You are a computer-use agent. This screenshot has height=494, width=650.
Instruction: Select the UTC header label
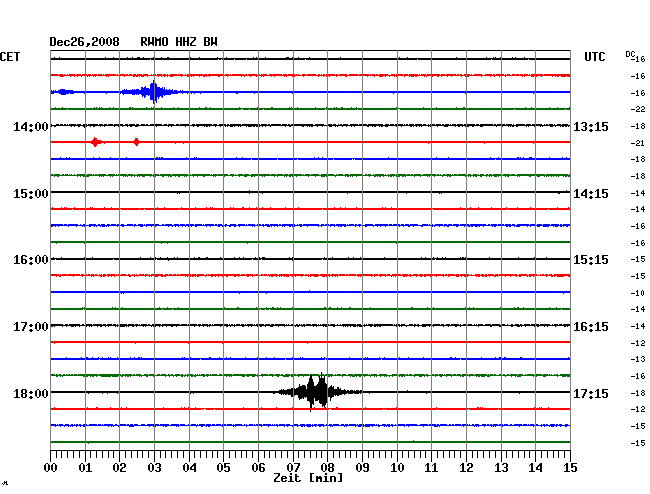594,57
